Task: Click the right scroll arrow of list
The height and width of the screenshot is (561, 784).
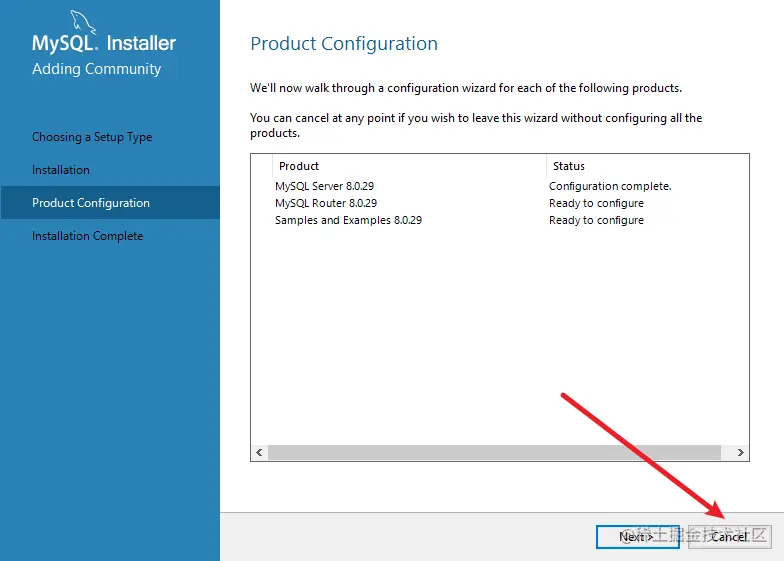Action: coord(740,452)
